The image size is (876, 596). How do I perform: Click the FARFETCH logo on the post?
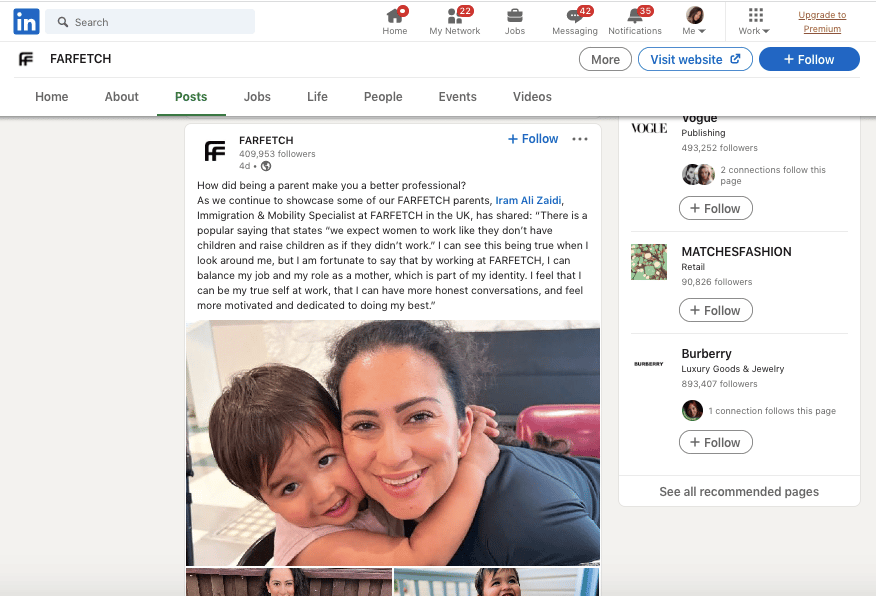tap(215, 151)
